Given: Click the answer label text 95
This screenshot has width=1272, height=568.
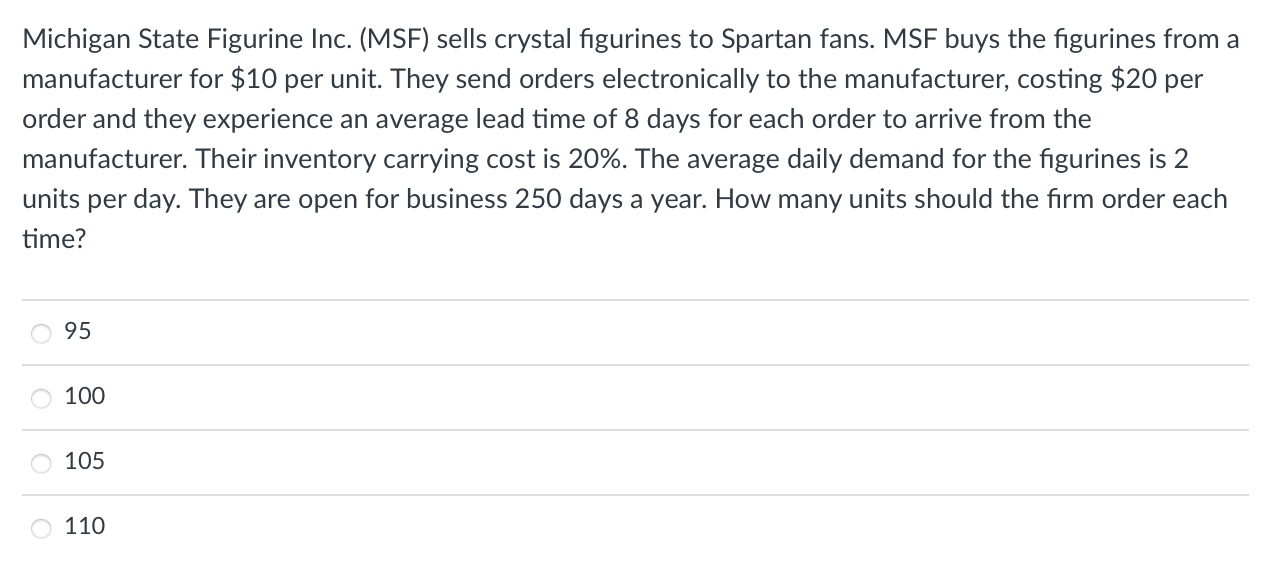Looking at the screenshot, I should coord(77,332).
